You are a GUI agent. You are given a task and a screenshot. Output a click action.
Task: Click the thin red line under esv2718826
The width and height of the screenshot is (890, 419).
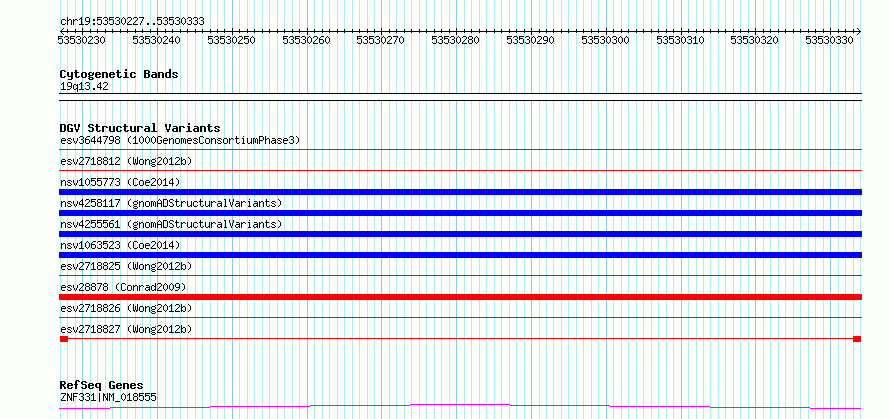pos(460,317)
